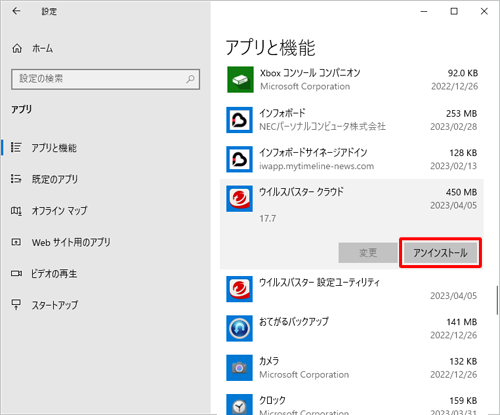Click the 450 MB size value
The image size is (500, 415).
461,192
